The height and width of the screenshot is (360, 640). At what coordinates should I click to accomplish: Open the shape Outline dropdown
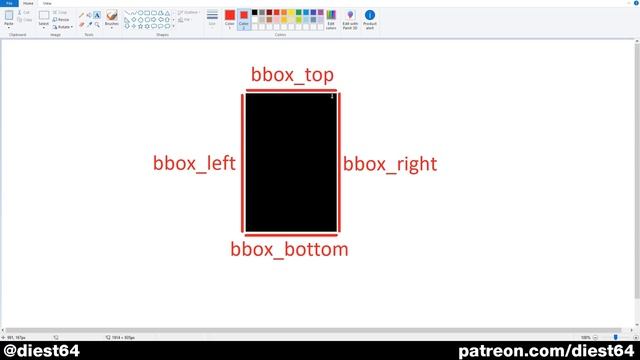[x=188, y=13]
